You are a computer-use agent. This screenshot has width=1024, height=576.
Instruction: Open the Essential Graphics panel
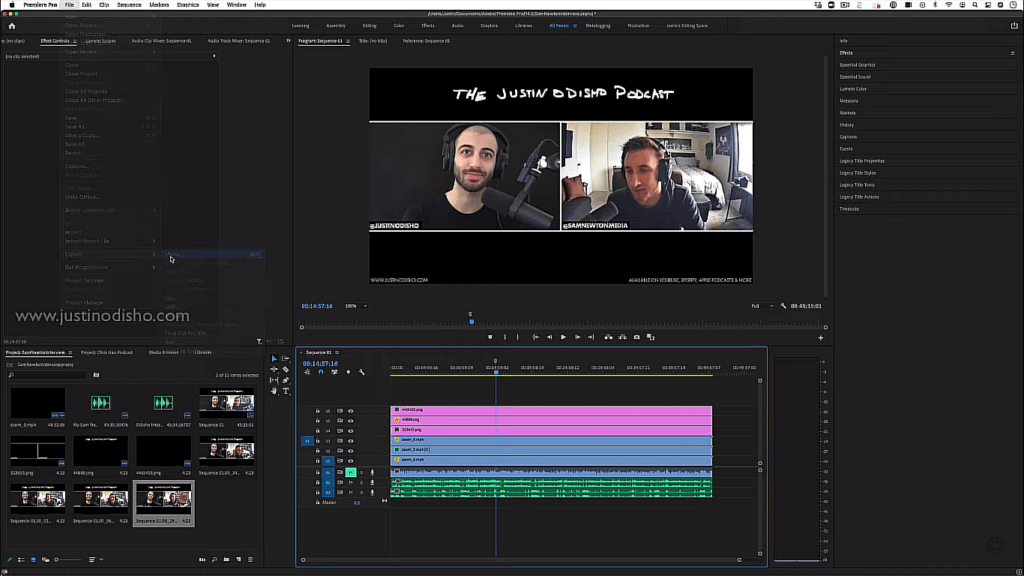point(857,65)
